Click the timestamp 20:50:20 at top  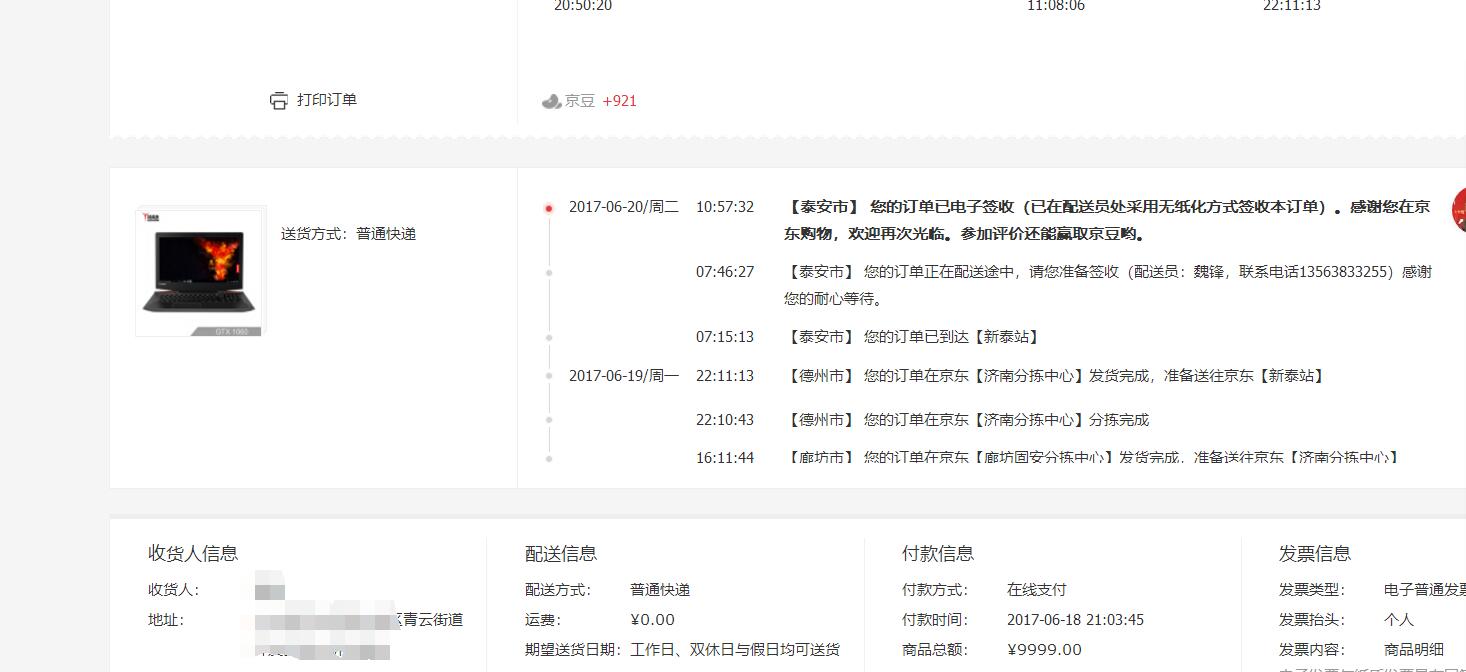[583, 6]
